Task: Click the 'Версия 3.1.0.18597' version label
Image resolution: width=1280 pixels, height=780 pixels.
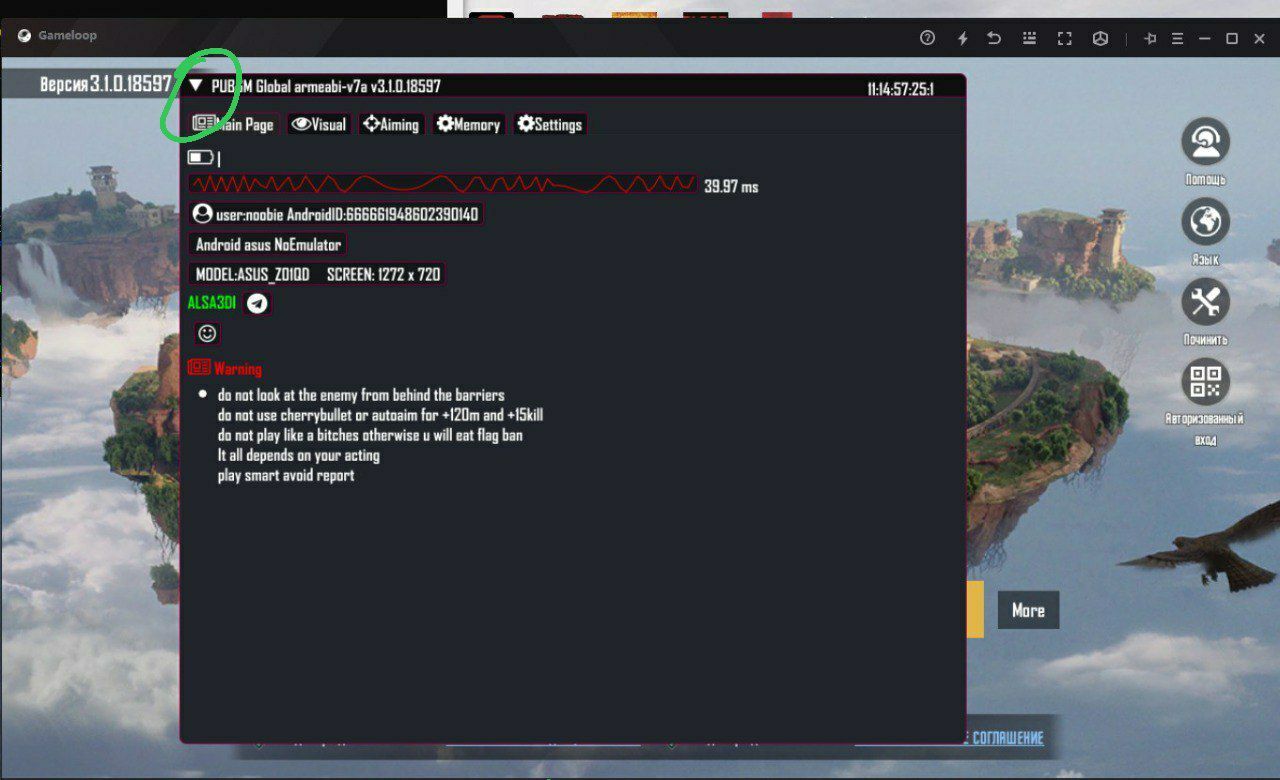Action: pos(106,84)
